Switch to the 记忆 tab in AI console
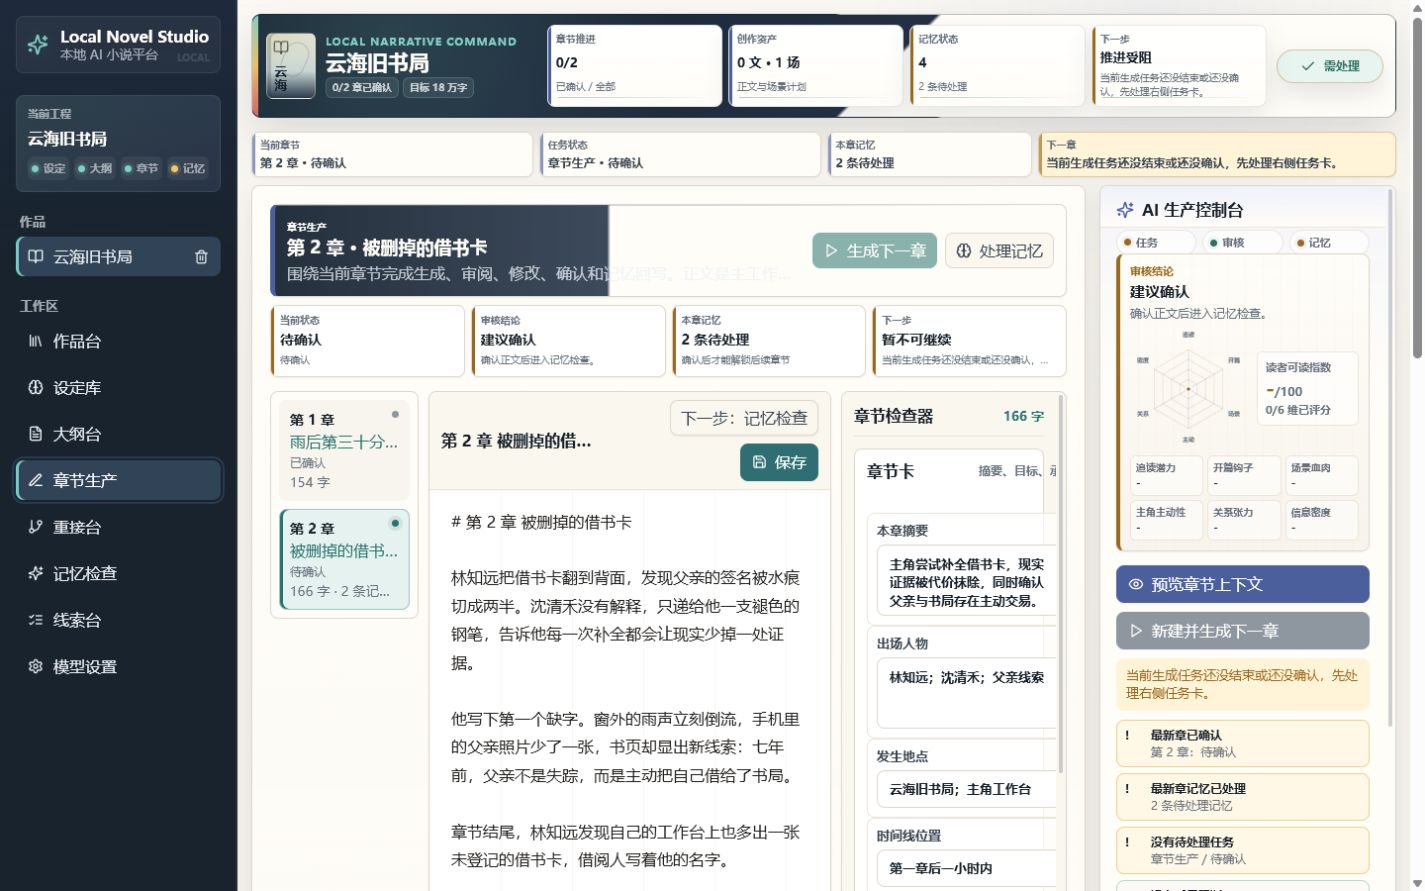Viewport: 1425px width, 891px height. pos(1329,242)
